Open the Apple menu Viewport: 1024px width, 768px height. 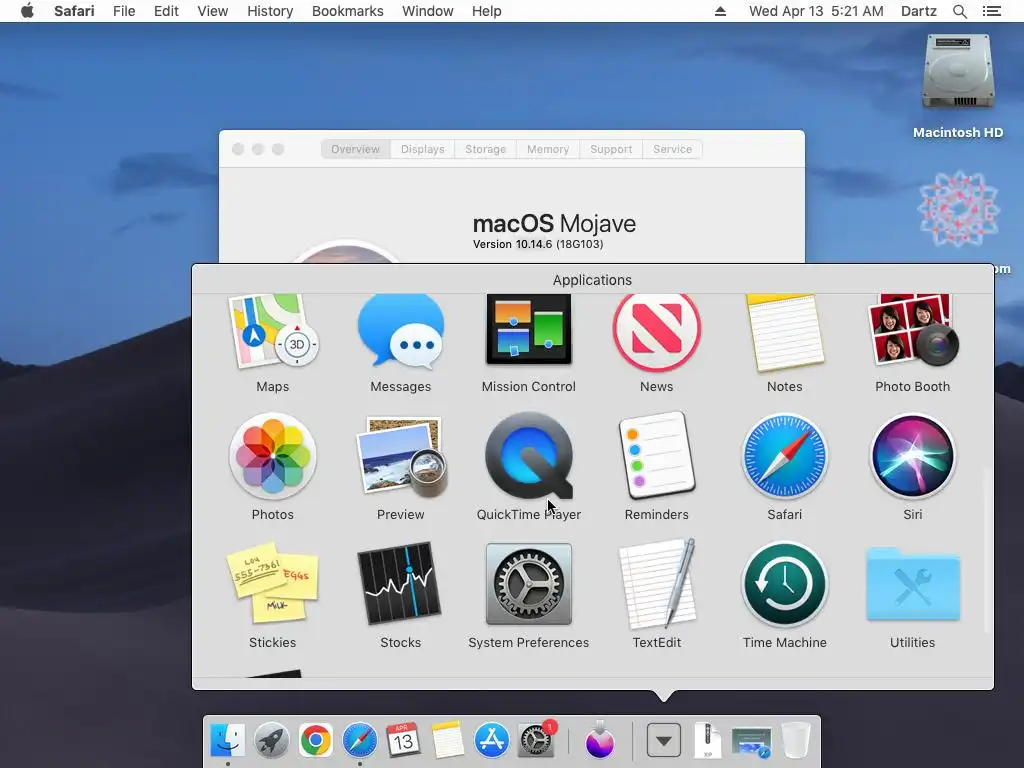(27, 11)
